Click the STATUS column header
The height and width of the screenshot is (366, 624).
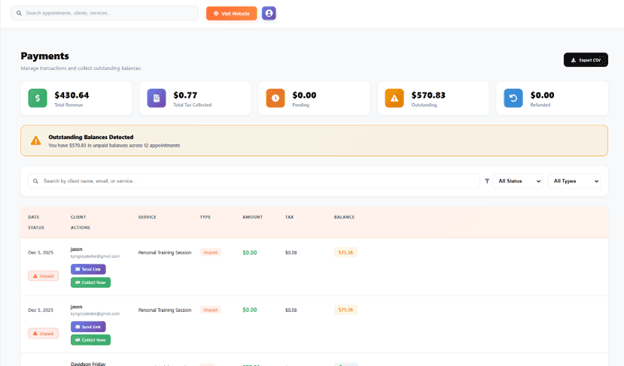[x=36, y=228]
